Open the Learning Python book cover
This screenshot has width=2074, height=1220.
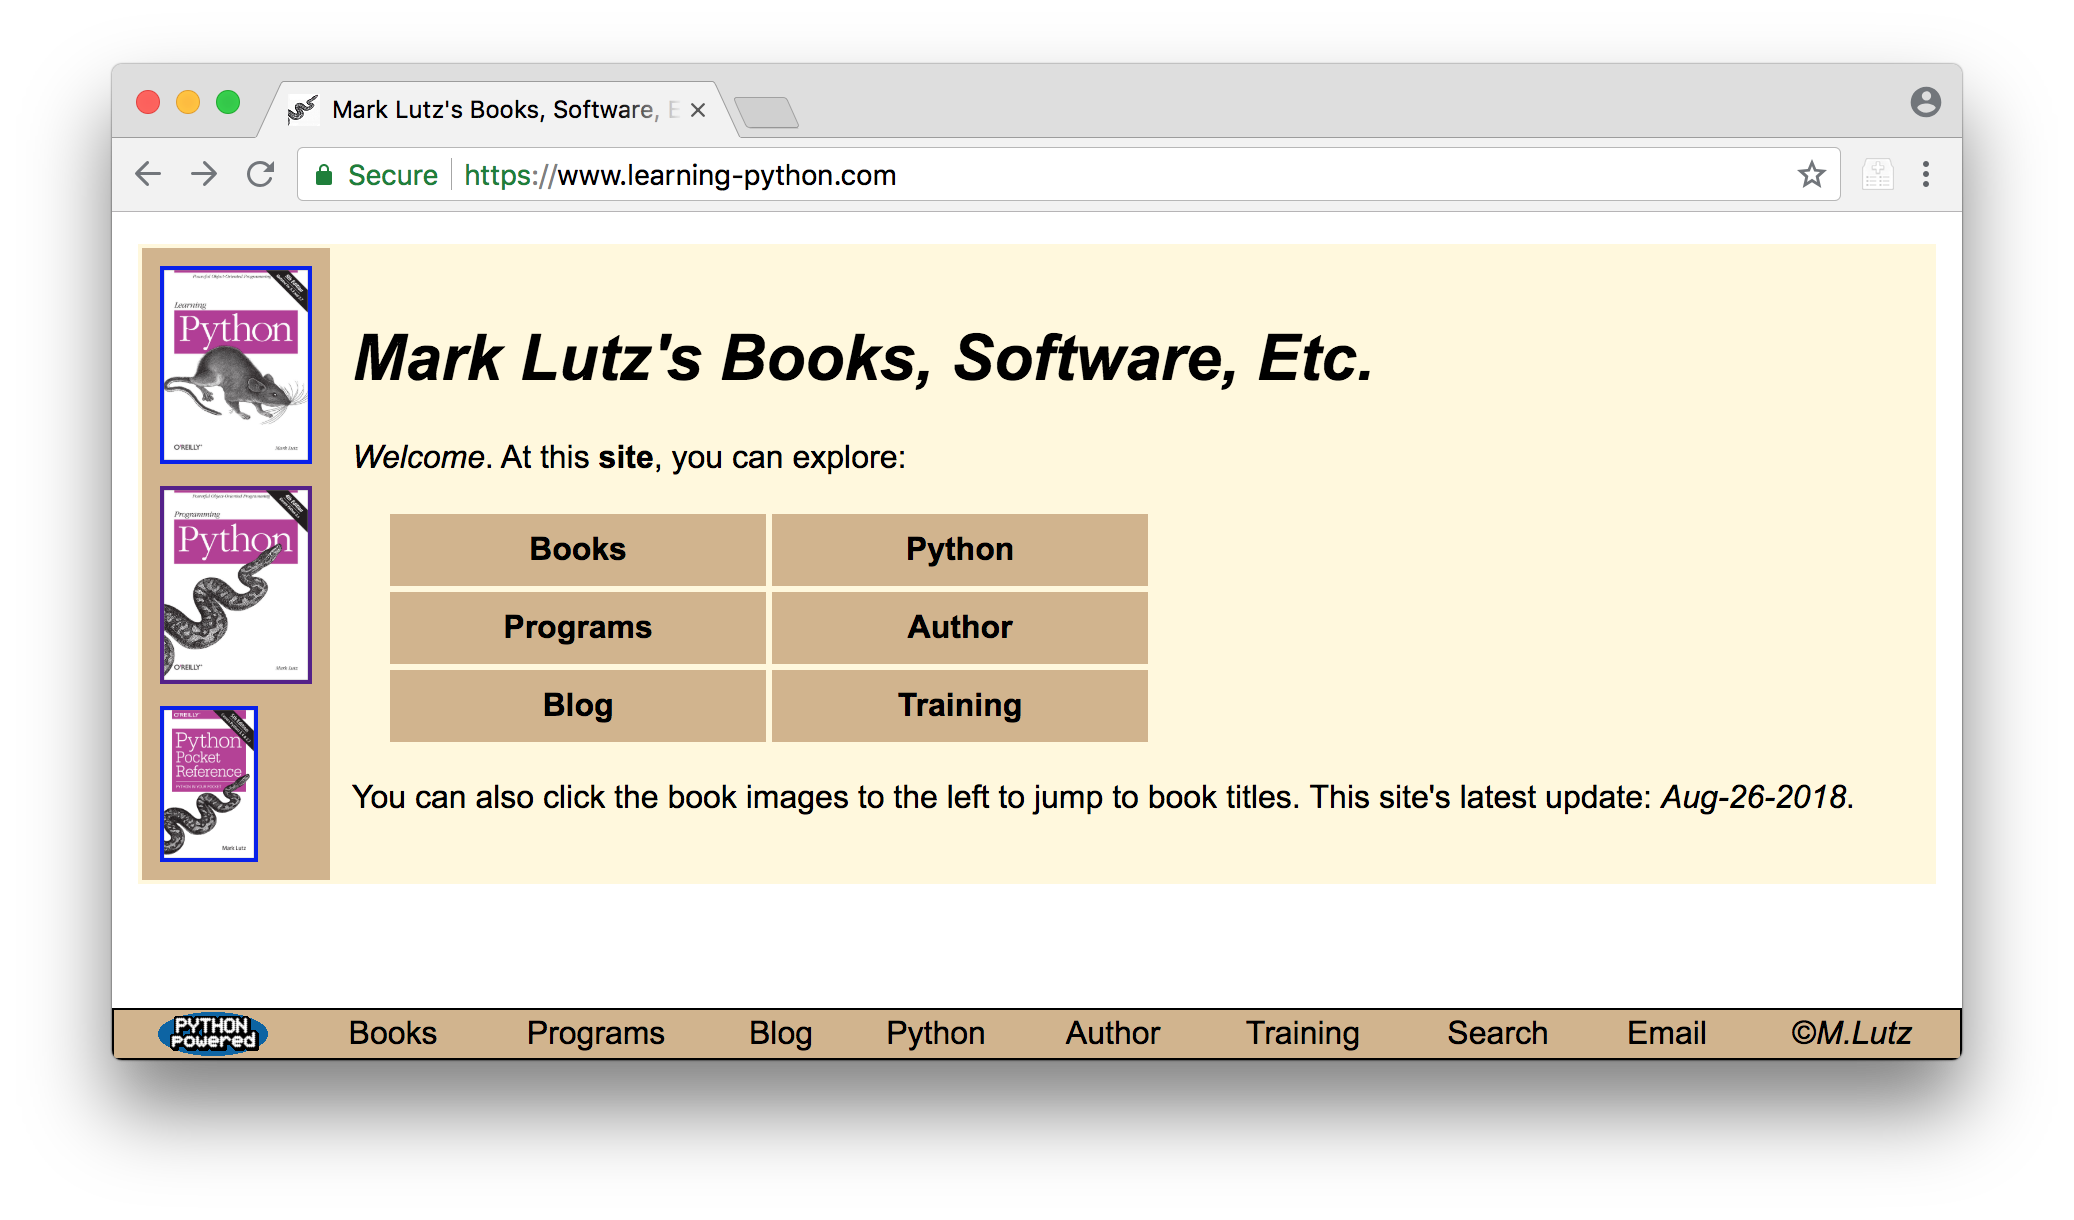tap(236, 365)
